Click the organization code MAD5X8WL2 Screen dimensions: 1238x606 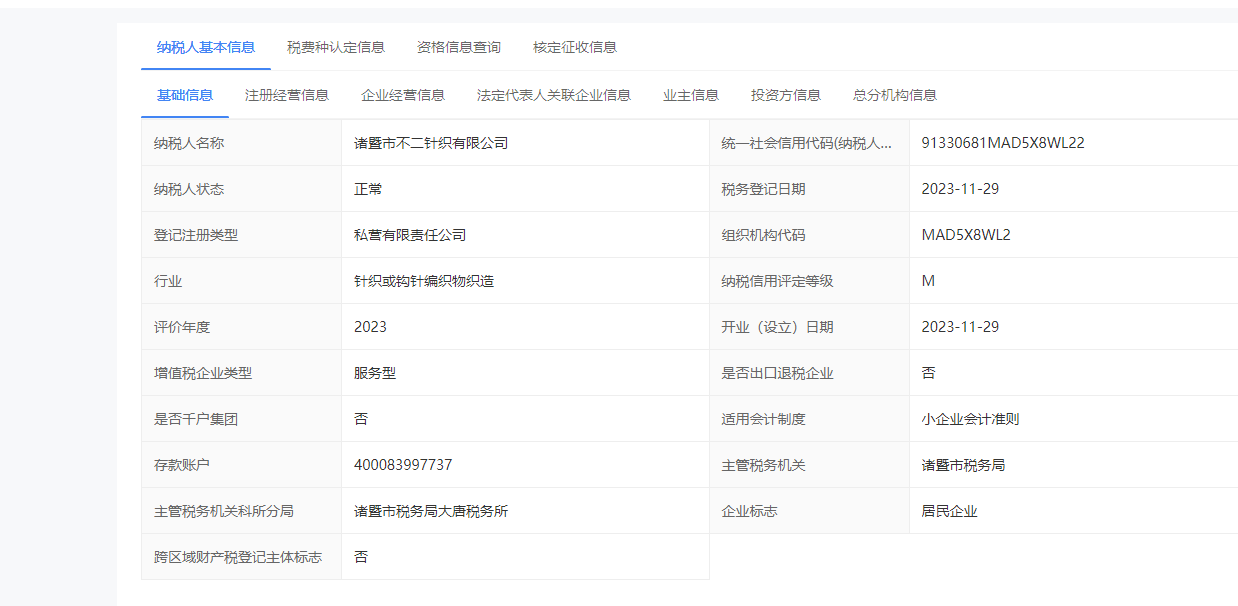tap(965, 235)
